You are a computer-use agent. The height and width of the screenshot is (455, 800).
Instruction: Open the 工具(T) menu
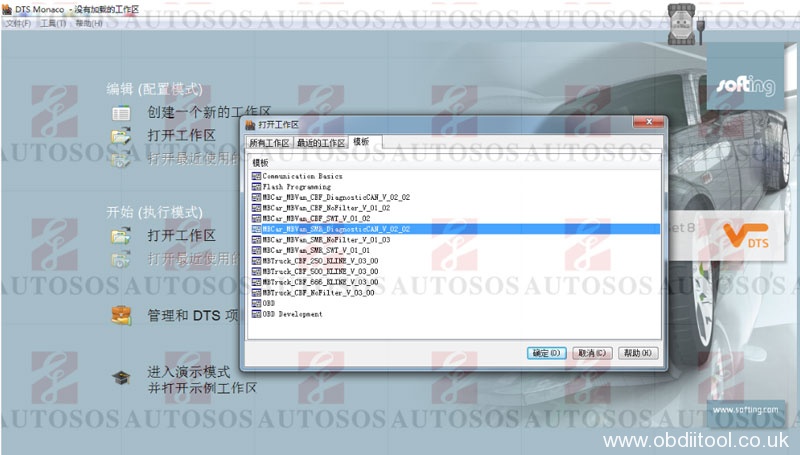coord(54,23)
